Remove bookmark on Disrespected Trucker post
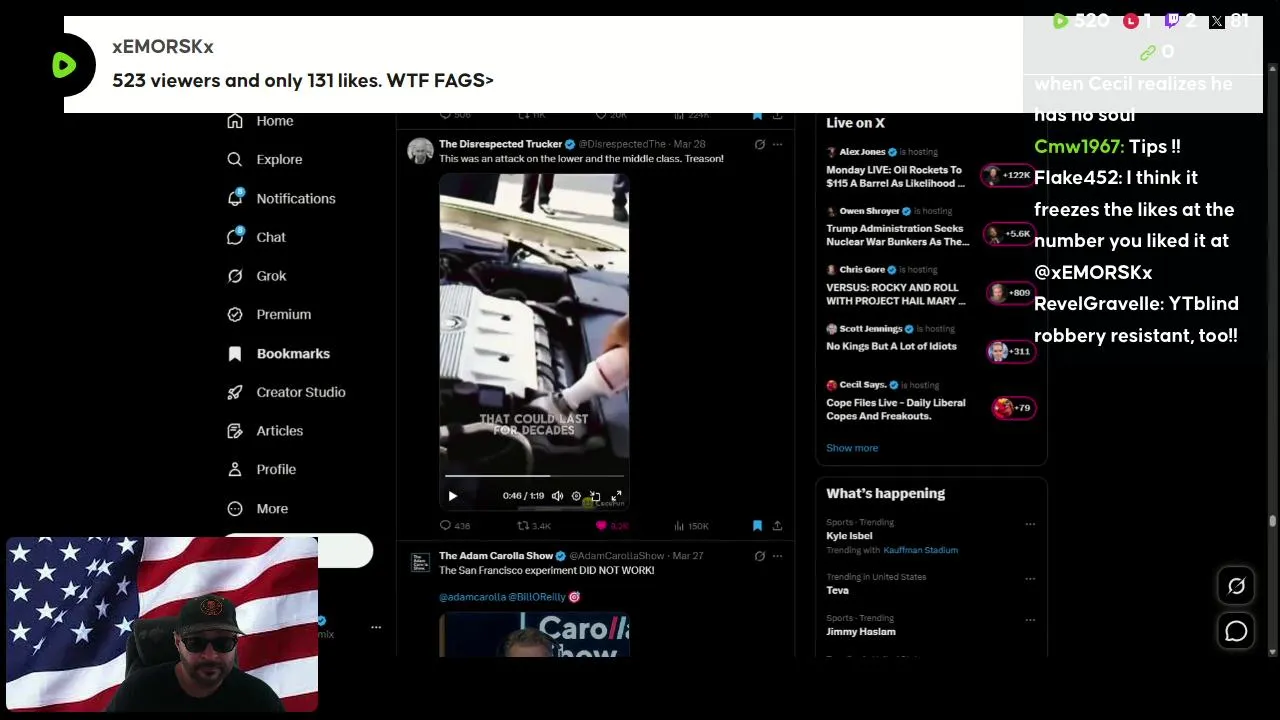1280x720 pixels. (757, 525)
